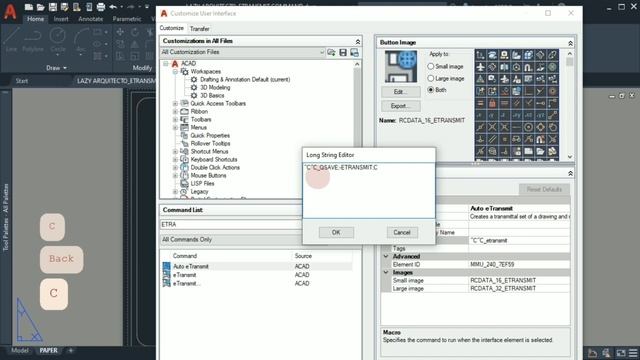
Task: Click the customization tree vertical scrollbar
Action: coord(357,107)
